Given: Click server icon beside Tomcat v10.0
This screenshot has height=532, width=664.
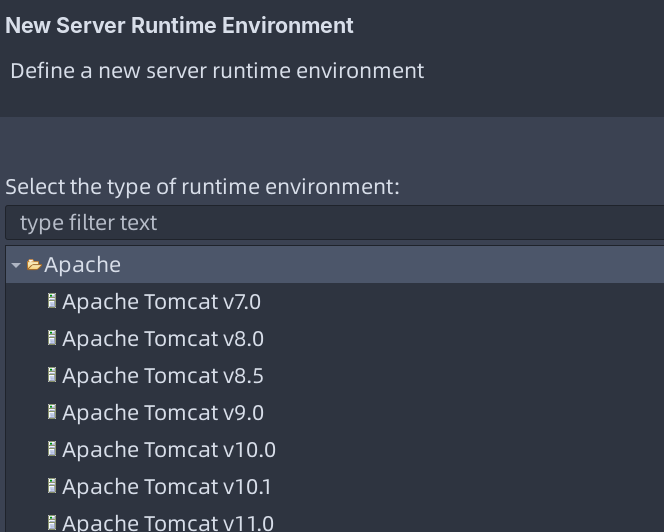Looking at the screenshot, I should [x=52, y=449].
